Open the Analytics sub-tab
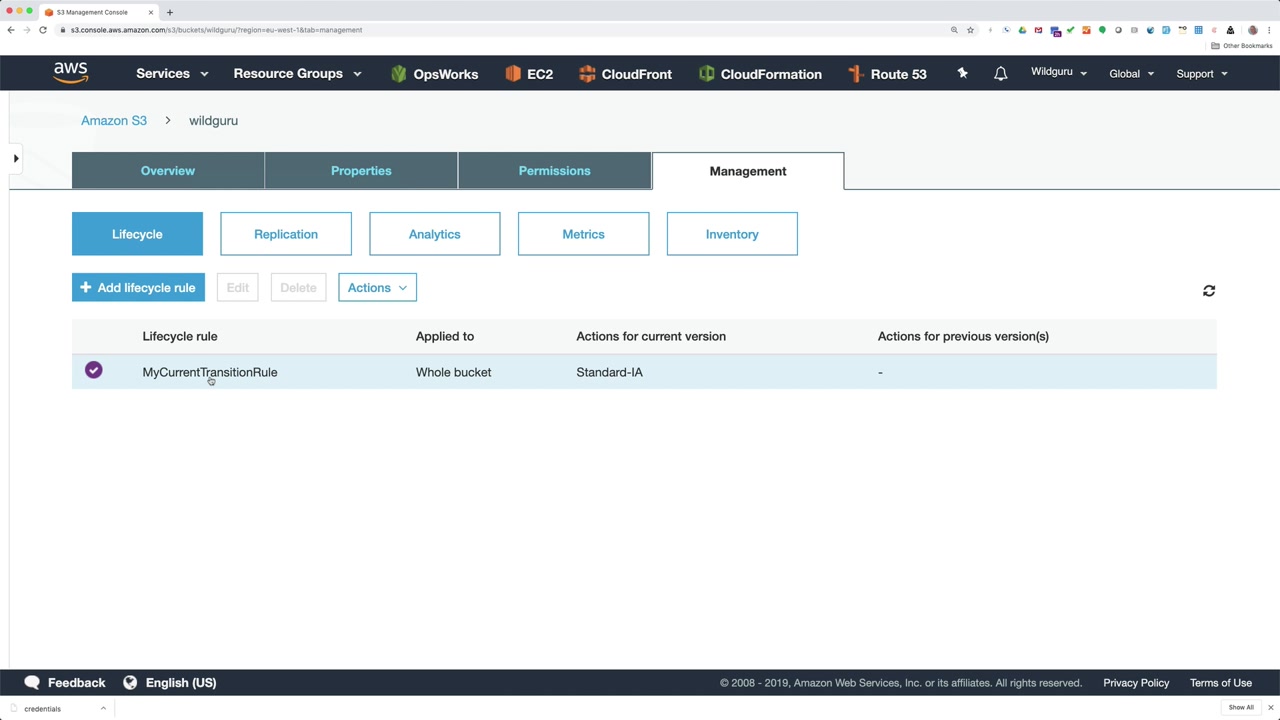The height and width of the screenshot is (720, 1280). tap(434, 234)
